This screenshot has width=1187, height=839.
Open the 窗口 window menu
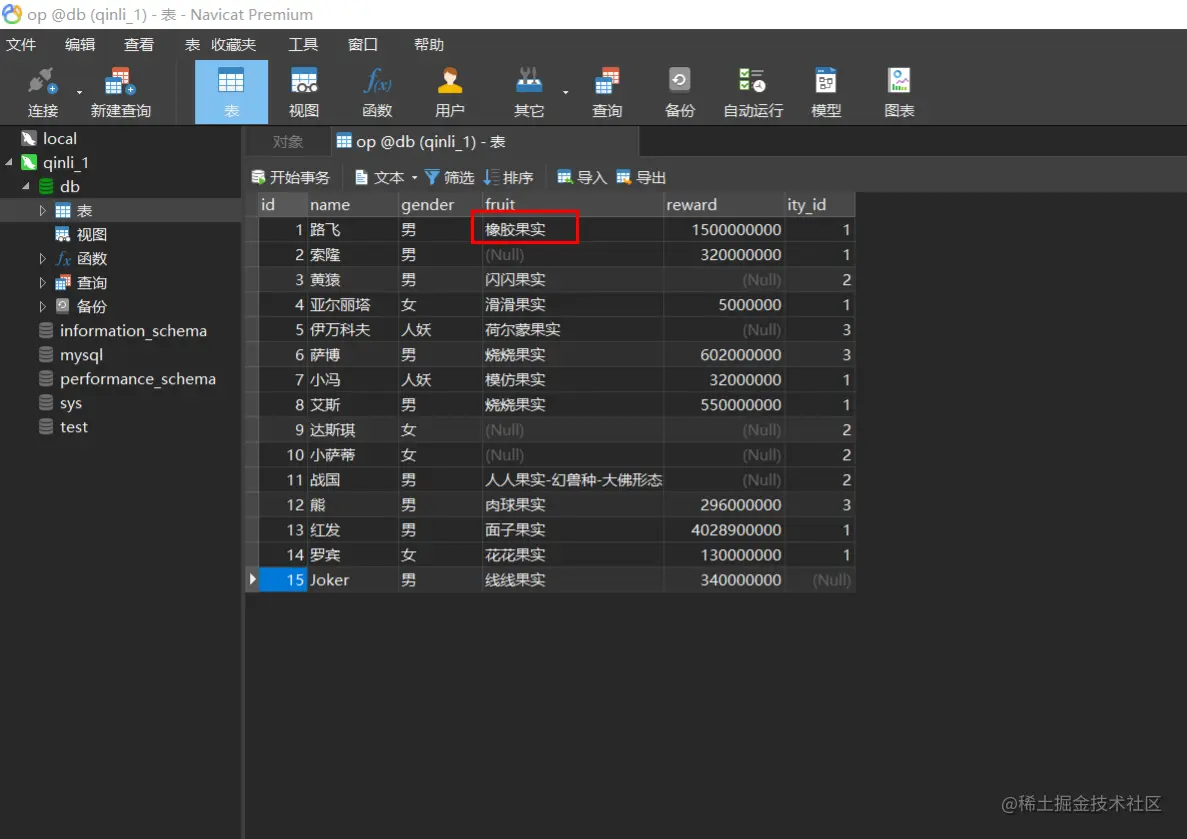pyautogui.click(x=363, y=45)
